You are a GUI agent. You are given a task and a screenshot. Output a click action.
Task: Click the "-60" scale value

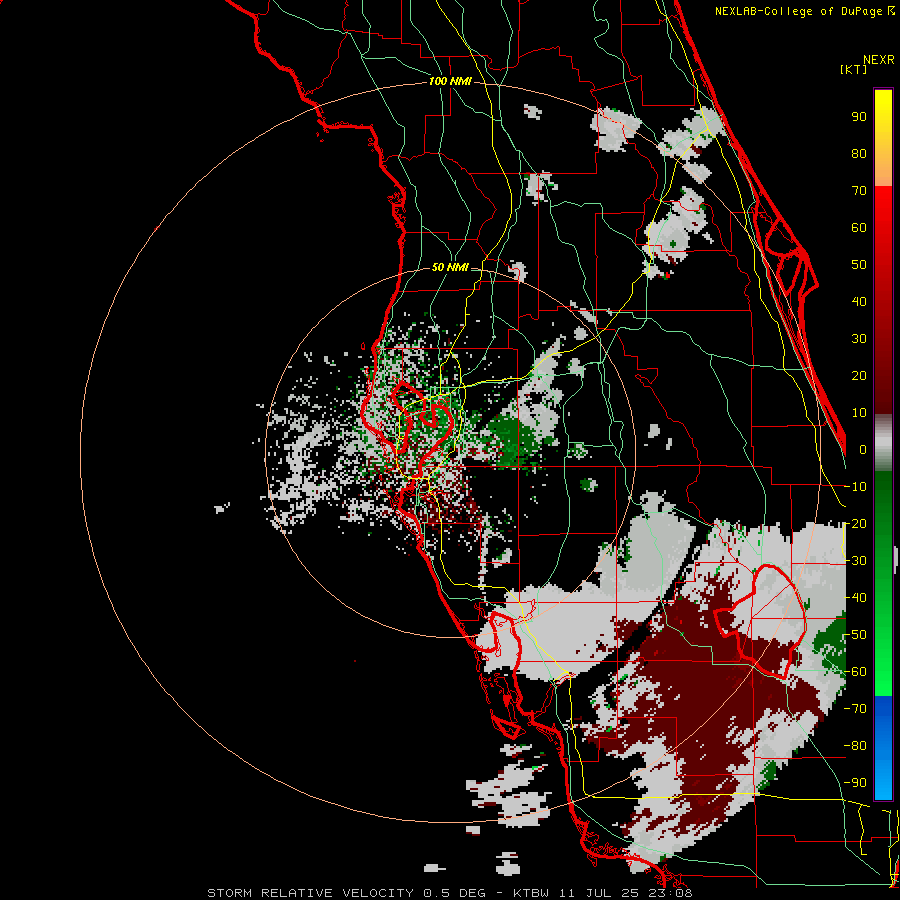[855, 672]
